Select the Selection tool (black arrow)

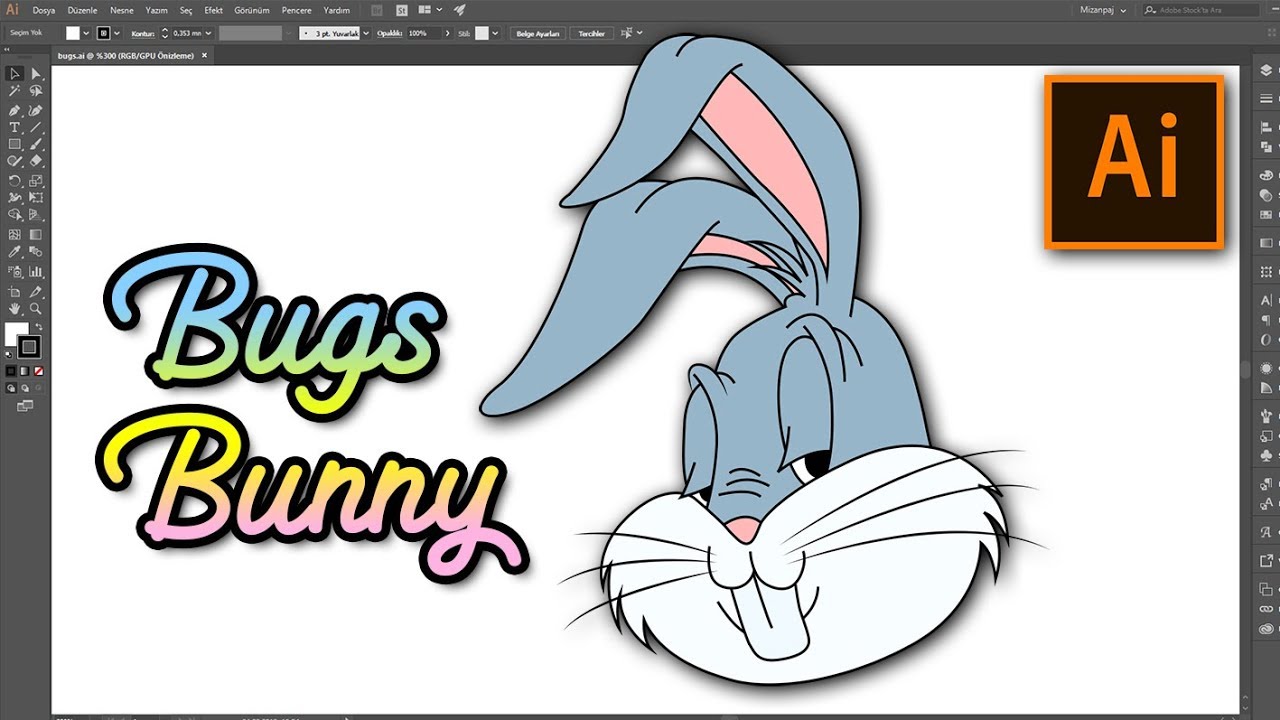tap(15, 73)
